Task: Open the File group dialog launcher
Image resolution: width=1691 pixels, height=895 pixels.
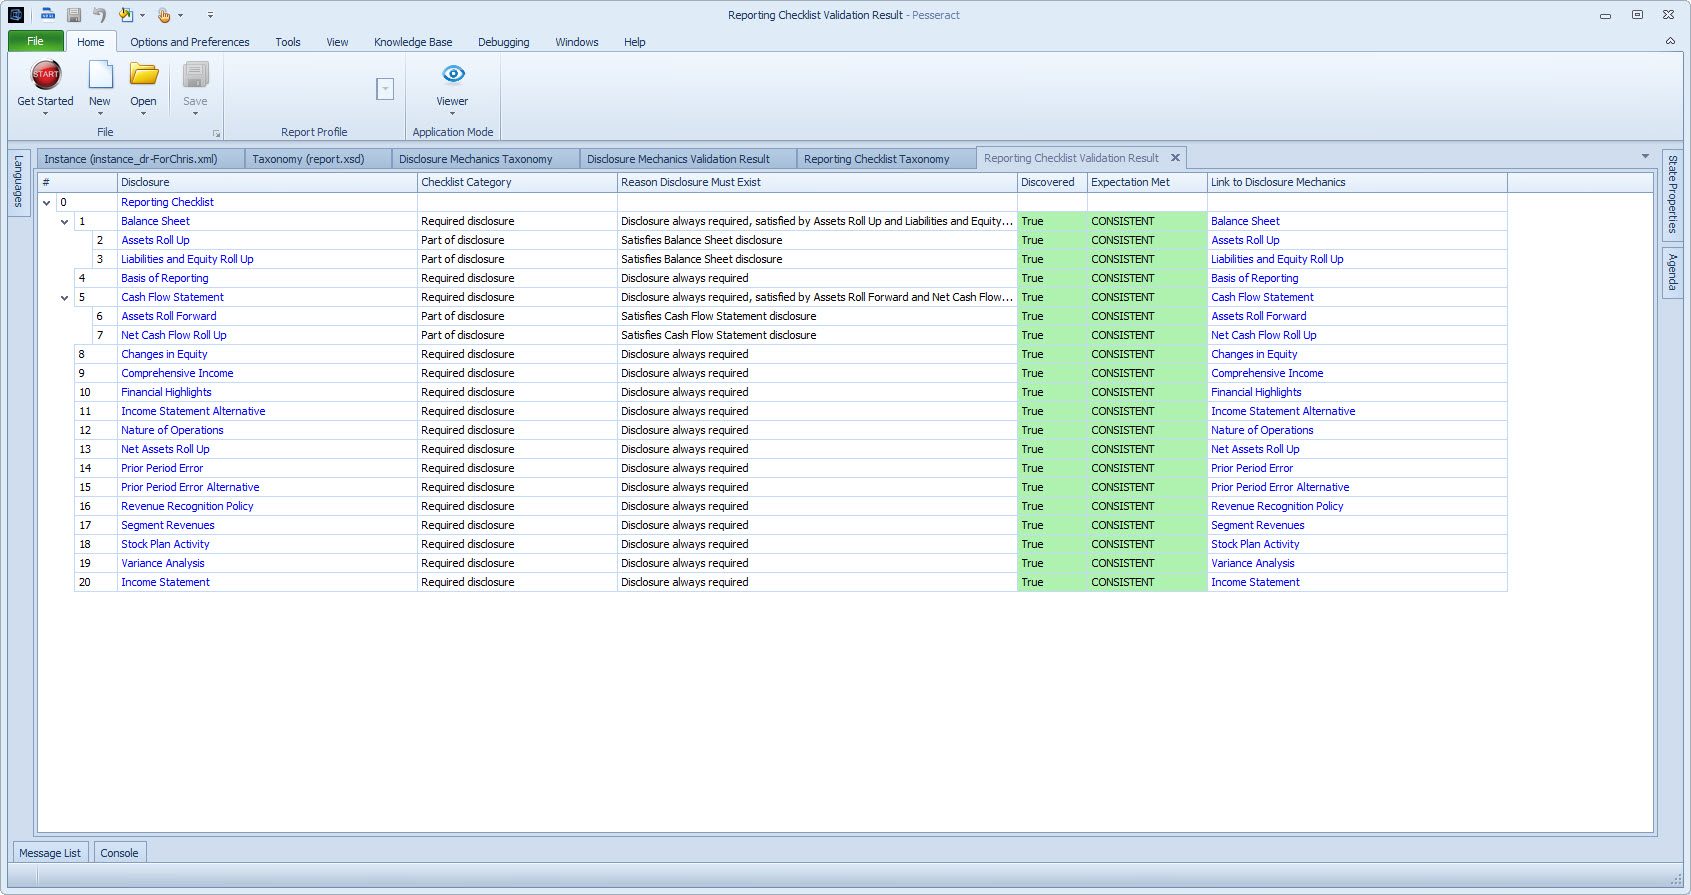Action: pos(216,133)
